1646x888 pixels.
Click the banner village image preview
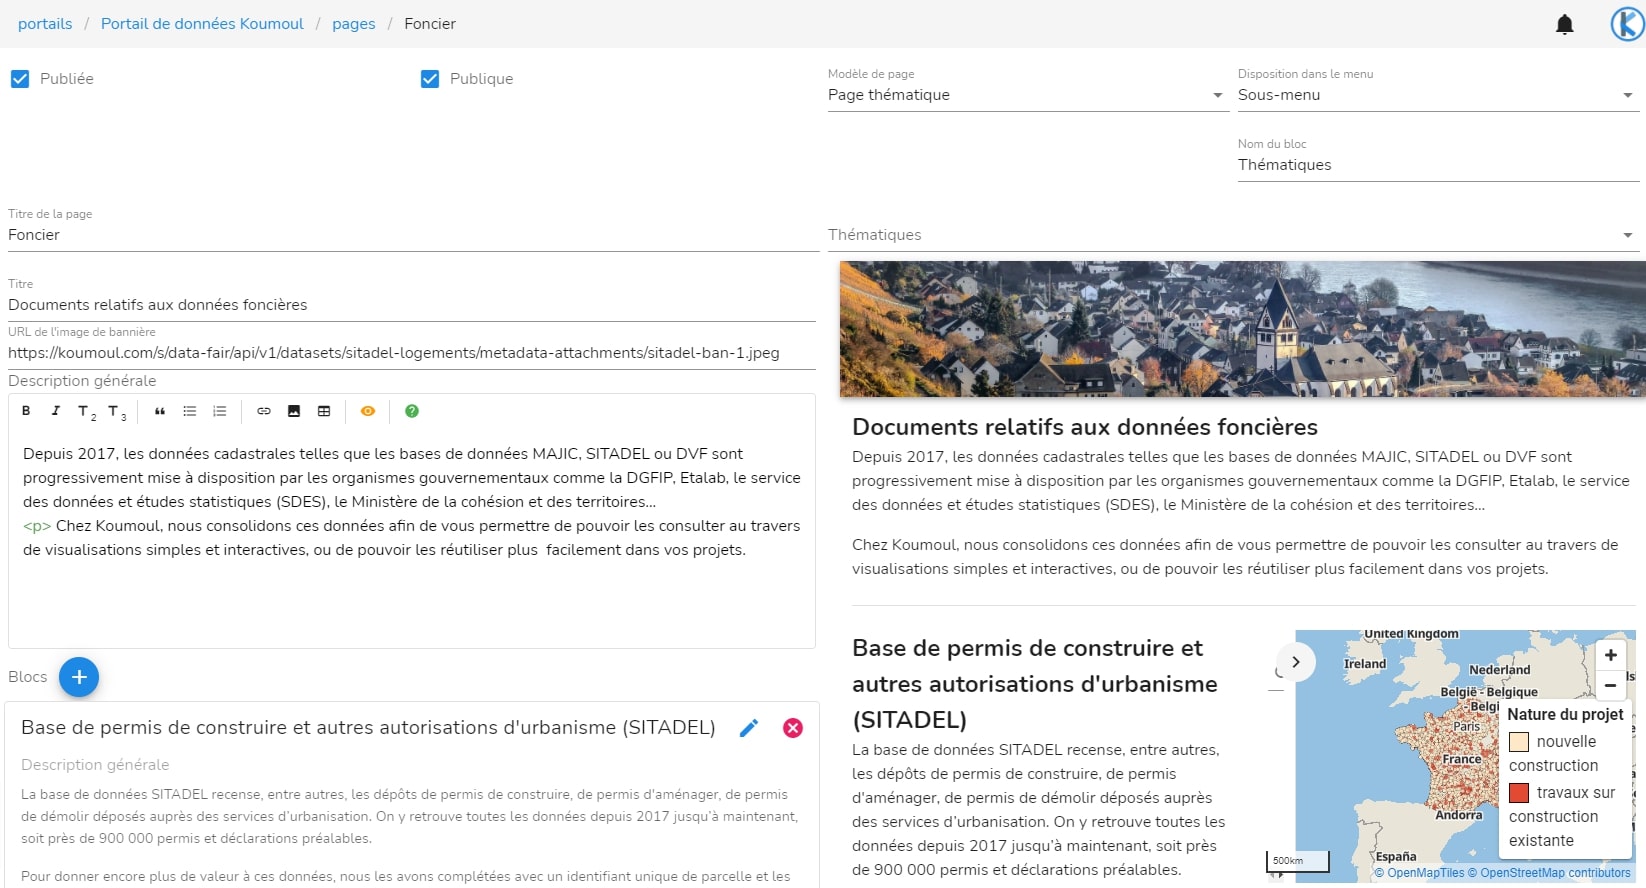click(1243, 329)
